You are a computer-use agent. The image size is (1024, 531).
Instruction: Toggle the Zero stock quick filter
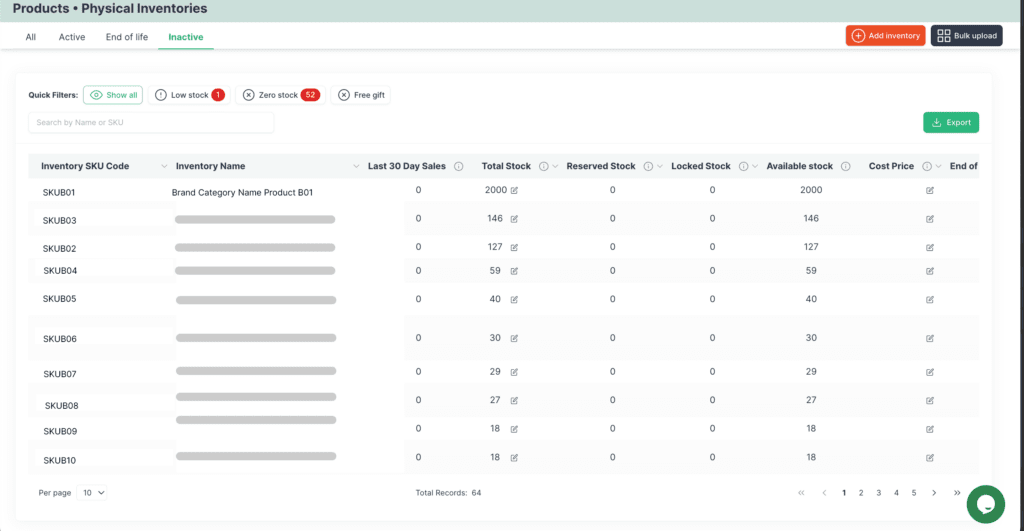point(281,95)
